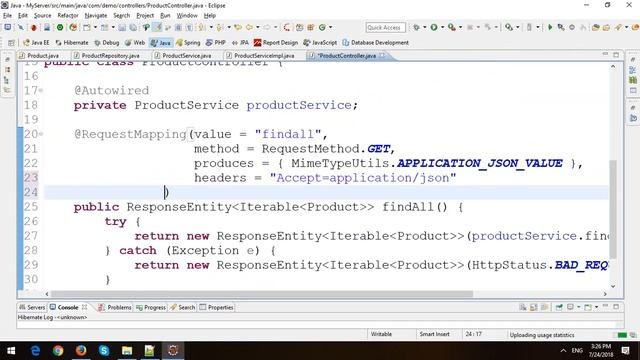This screenshot has width=640, height=360.
Task: Open the Java EE perspective
Action: coord(36,42)
